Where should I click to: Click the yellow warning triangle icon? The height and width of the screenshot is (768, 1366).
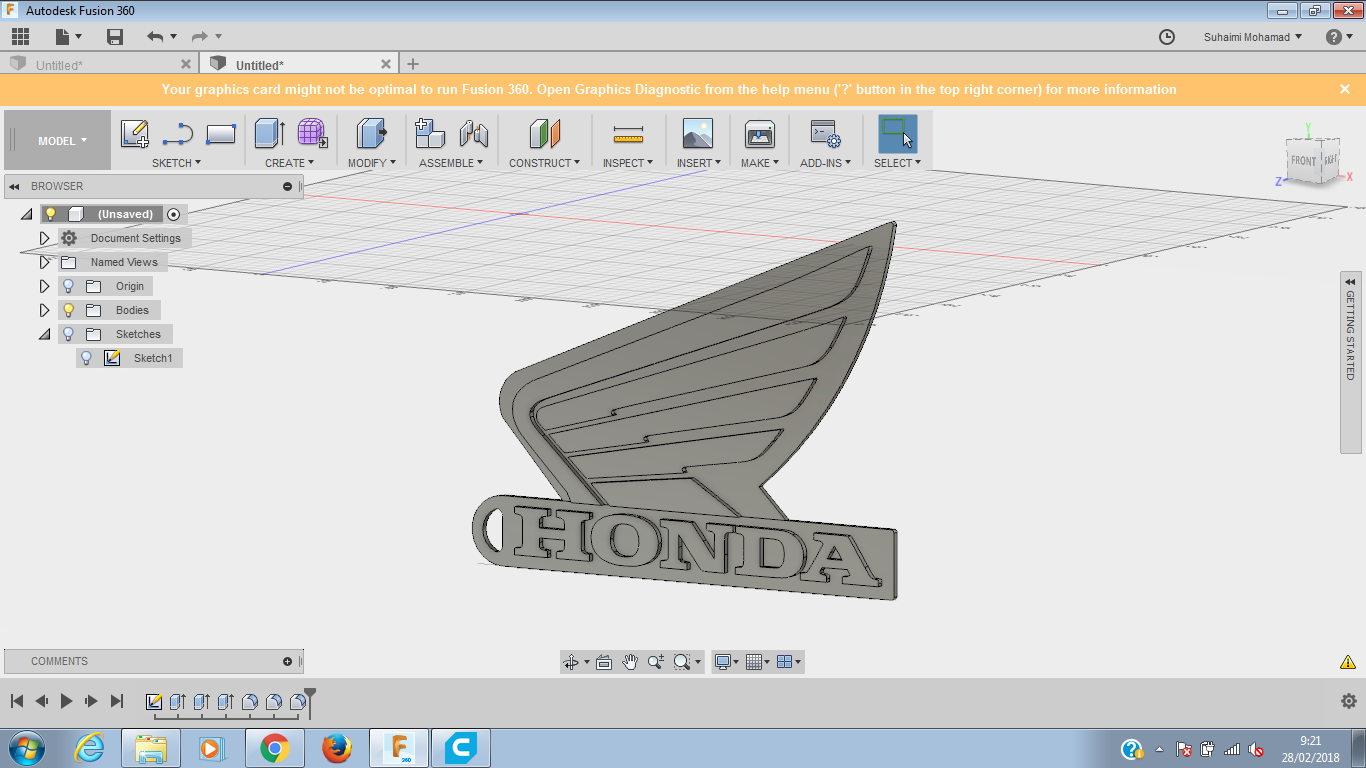(x=1348, y=662)
